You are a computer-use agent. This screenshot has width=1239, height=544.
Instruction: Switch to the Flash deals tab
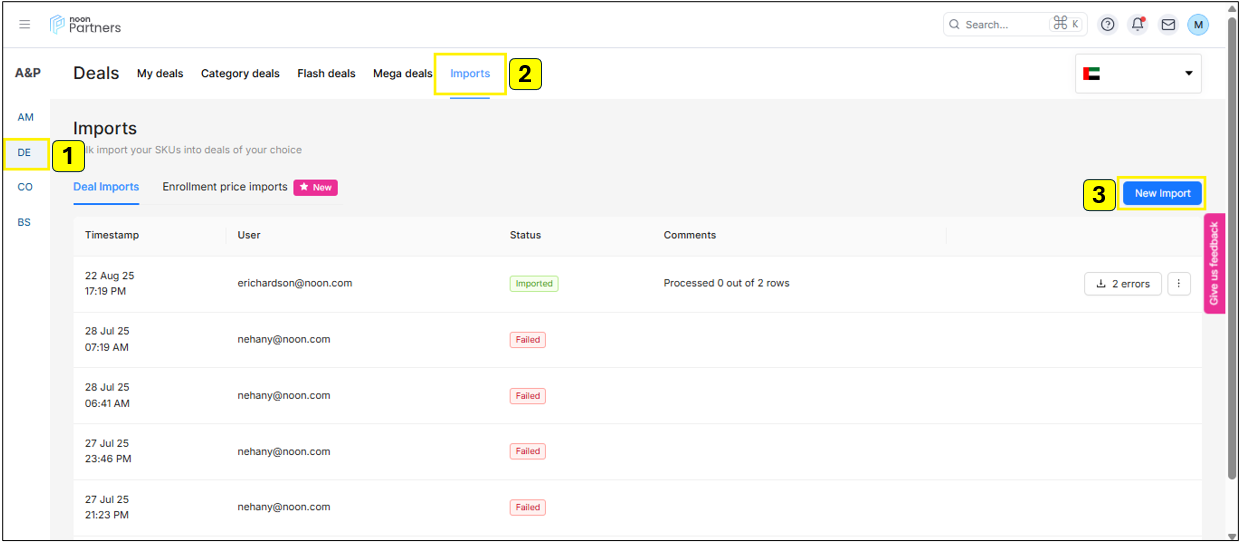326,73
